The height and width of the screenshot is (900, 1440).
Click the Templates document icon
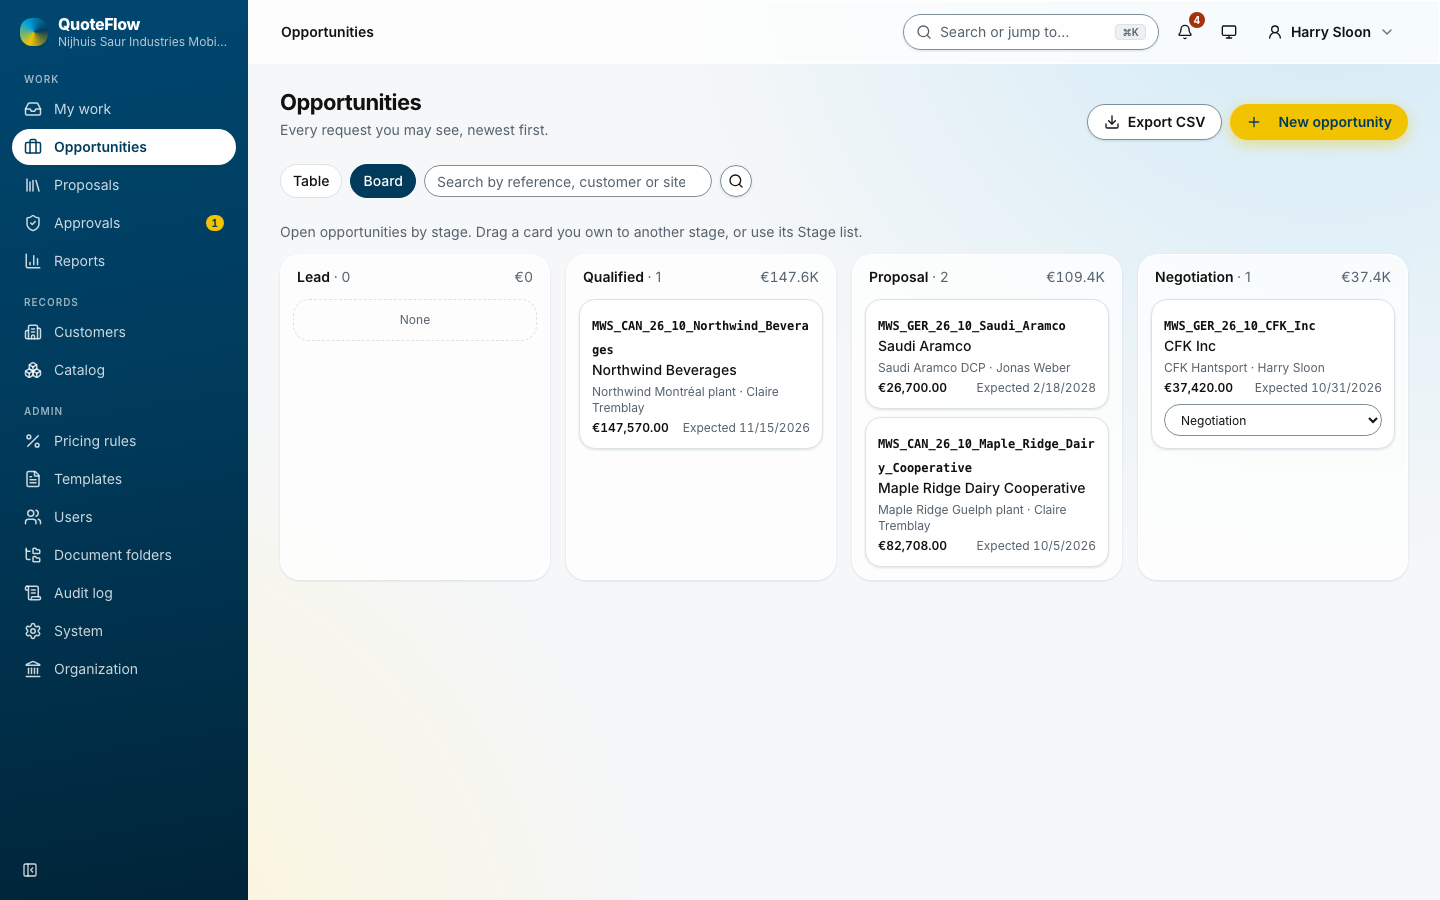click(33, 479)
